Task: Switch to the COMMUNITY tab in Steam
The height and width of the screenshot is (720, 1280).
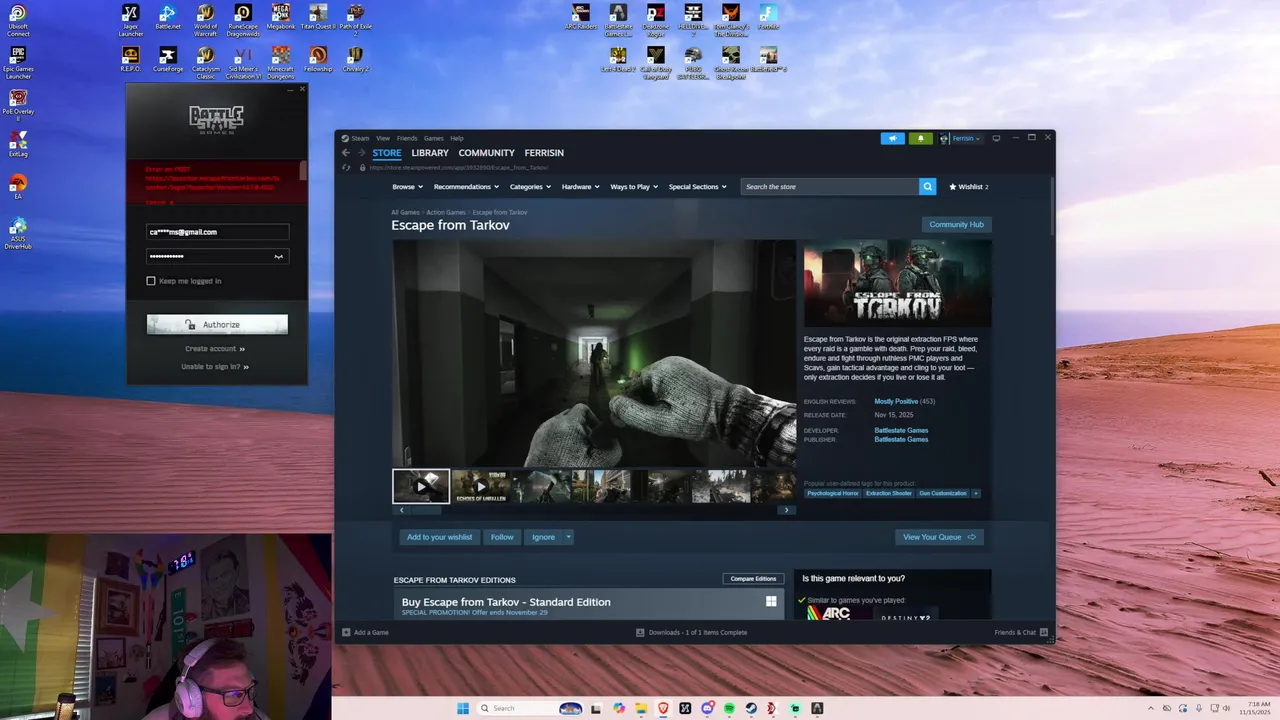Action: (487, 153)
